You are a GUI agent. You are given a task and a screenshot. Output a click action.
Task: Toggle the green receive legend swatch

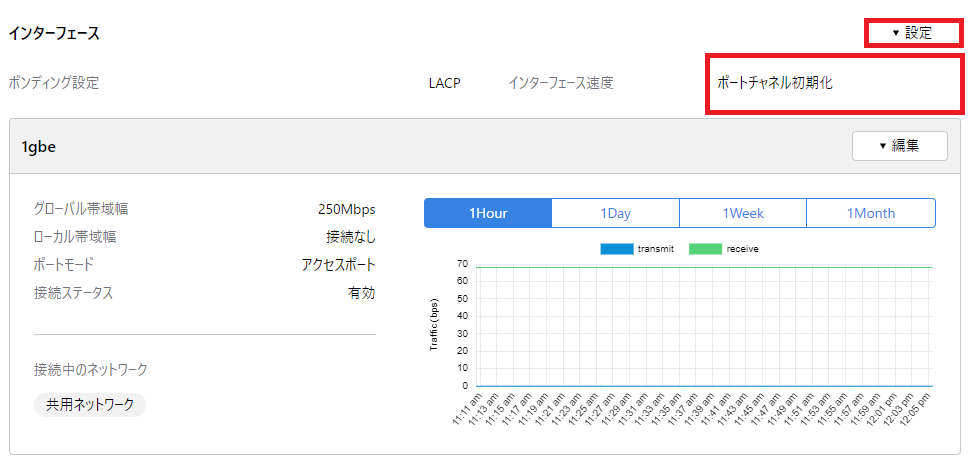coord(705,248)
